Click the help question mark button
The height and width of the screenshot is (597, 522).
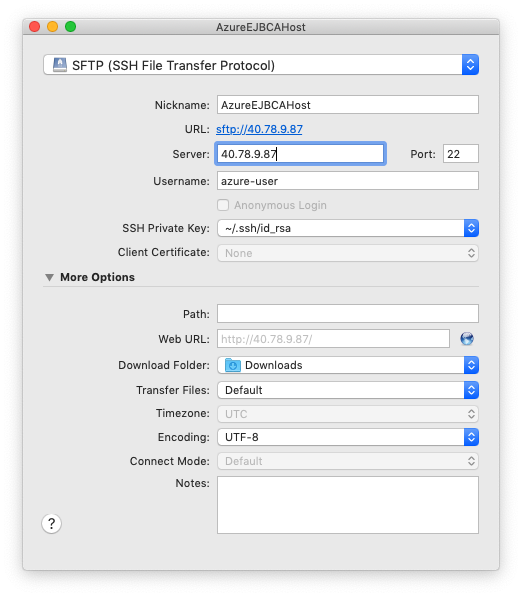coord(51,524)
